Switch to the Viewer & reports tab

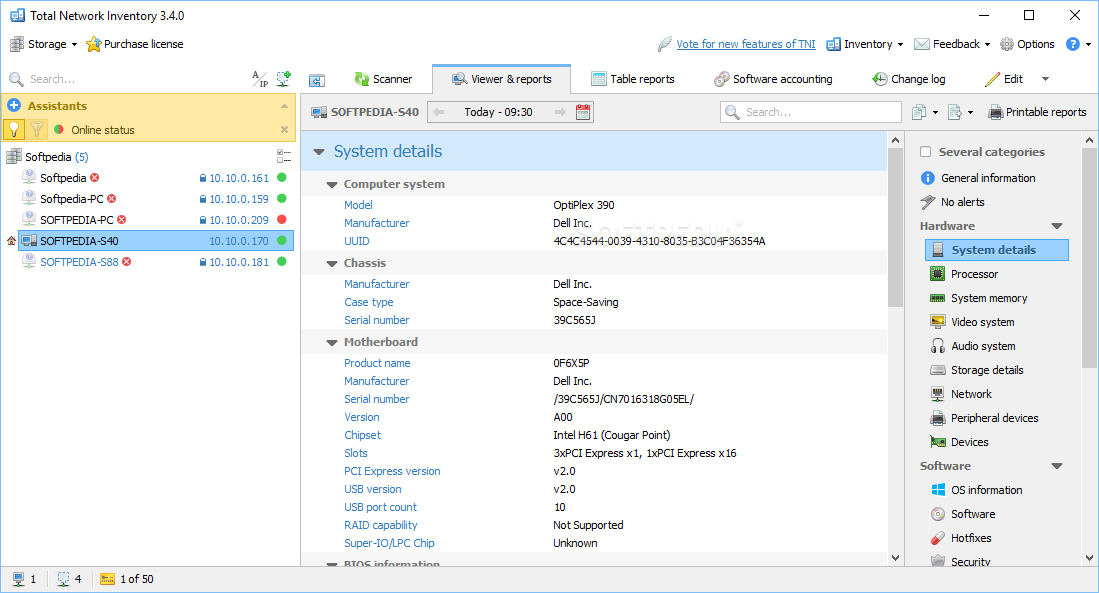pyautogui.click(x=502, y=79)
